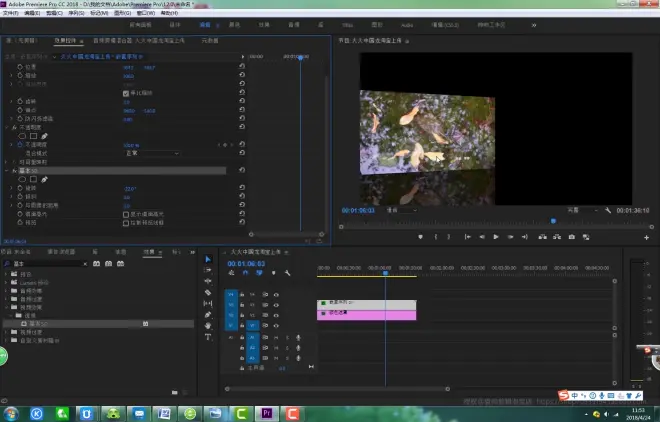Toggle animation stopwatch for Position
Image resolution: width=660 pixels, height=422 pixels.
20,67
